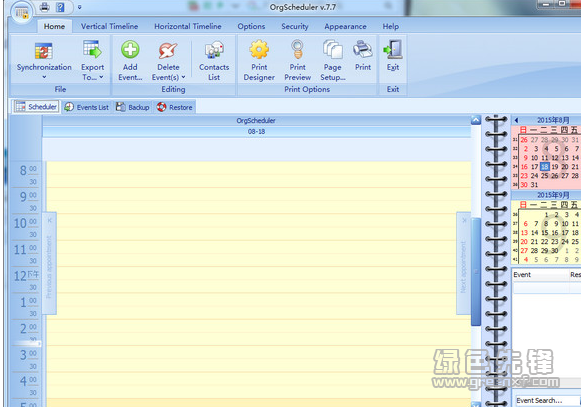Viewport: 581px width, 407px height.
Task: Click the 2015年8月 month header
Action: point(553,120)
